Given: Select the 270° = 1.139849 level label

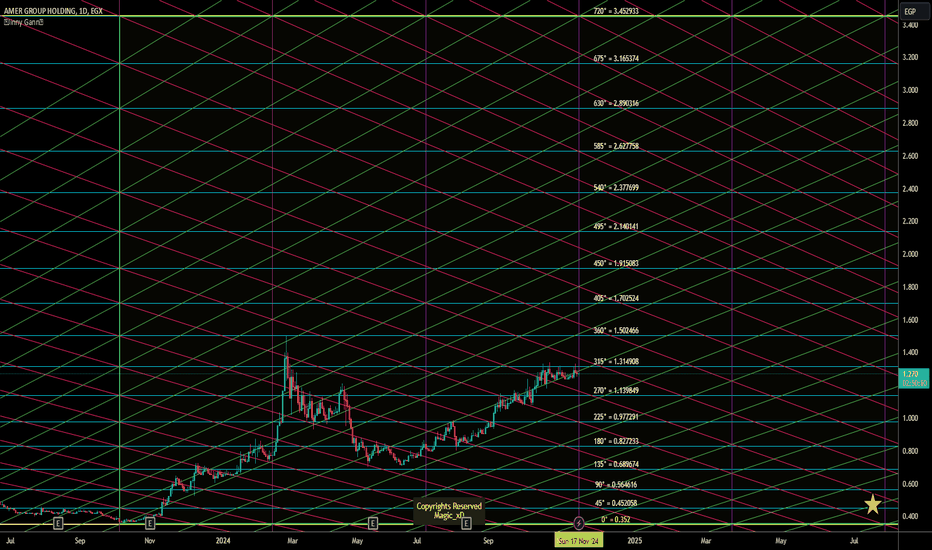Looking at the screenshot, I should click(616, 391).
